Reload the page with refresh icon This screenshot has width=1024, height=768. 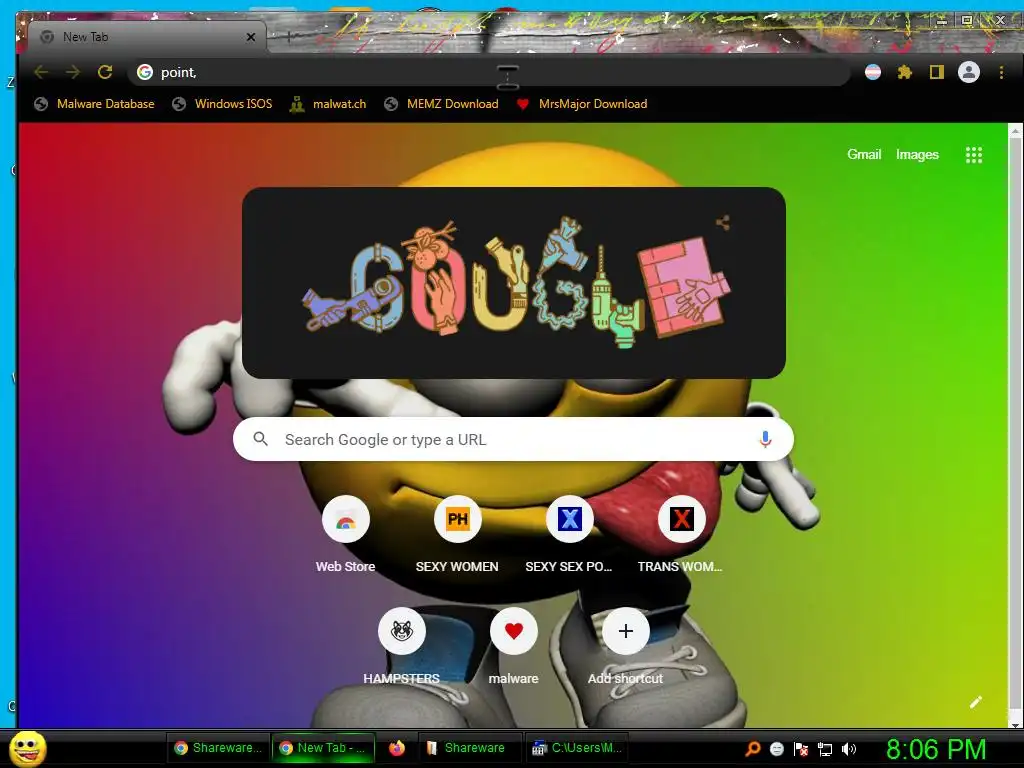point(104,72)
